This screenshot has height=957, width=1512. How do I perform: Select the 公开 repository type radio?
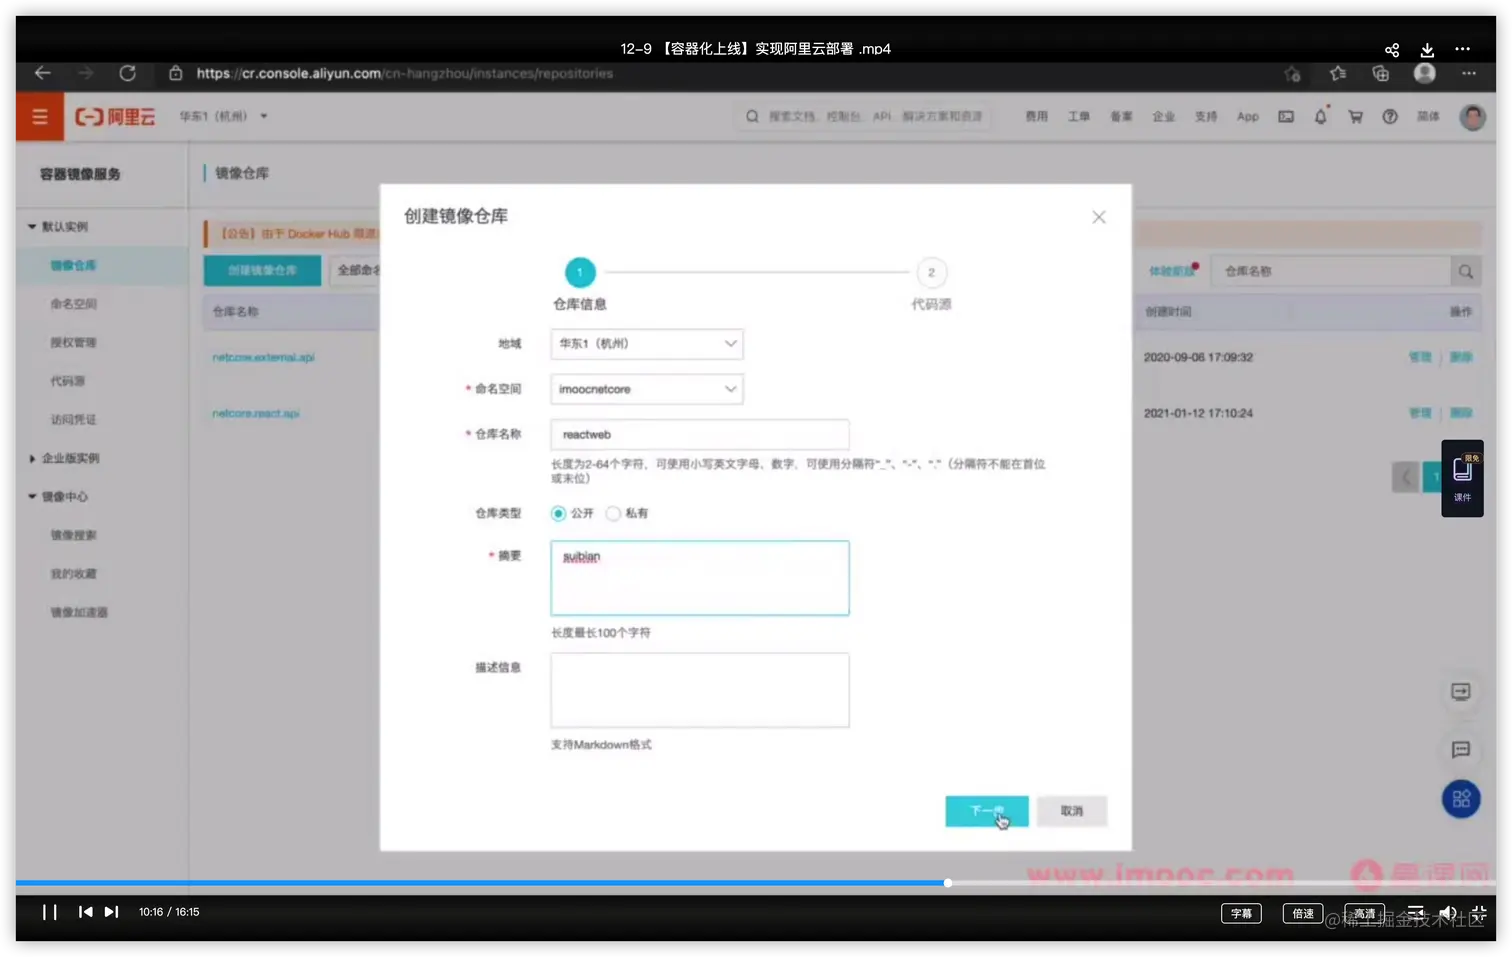tap(558, 513)
